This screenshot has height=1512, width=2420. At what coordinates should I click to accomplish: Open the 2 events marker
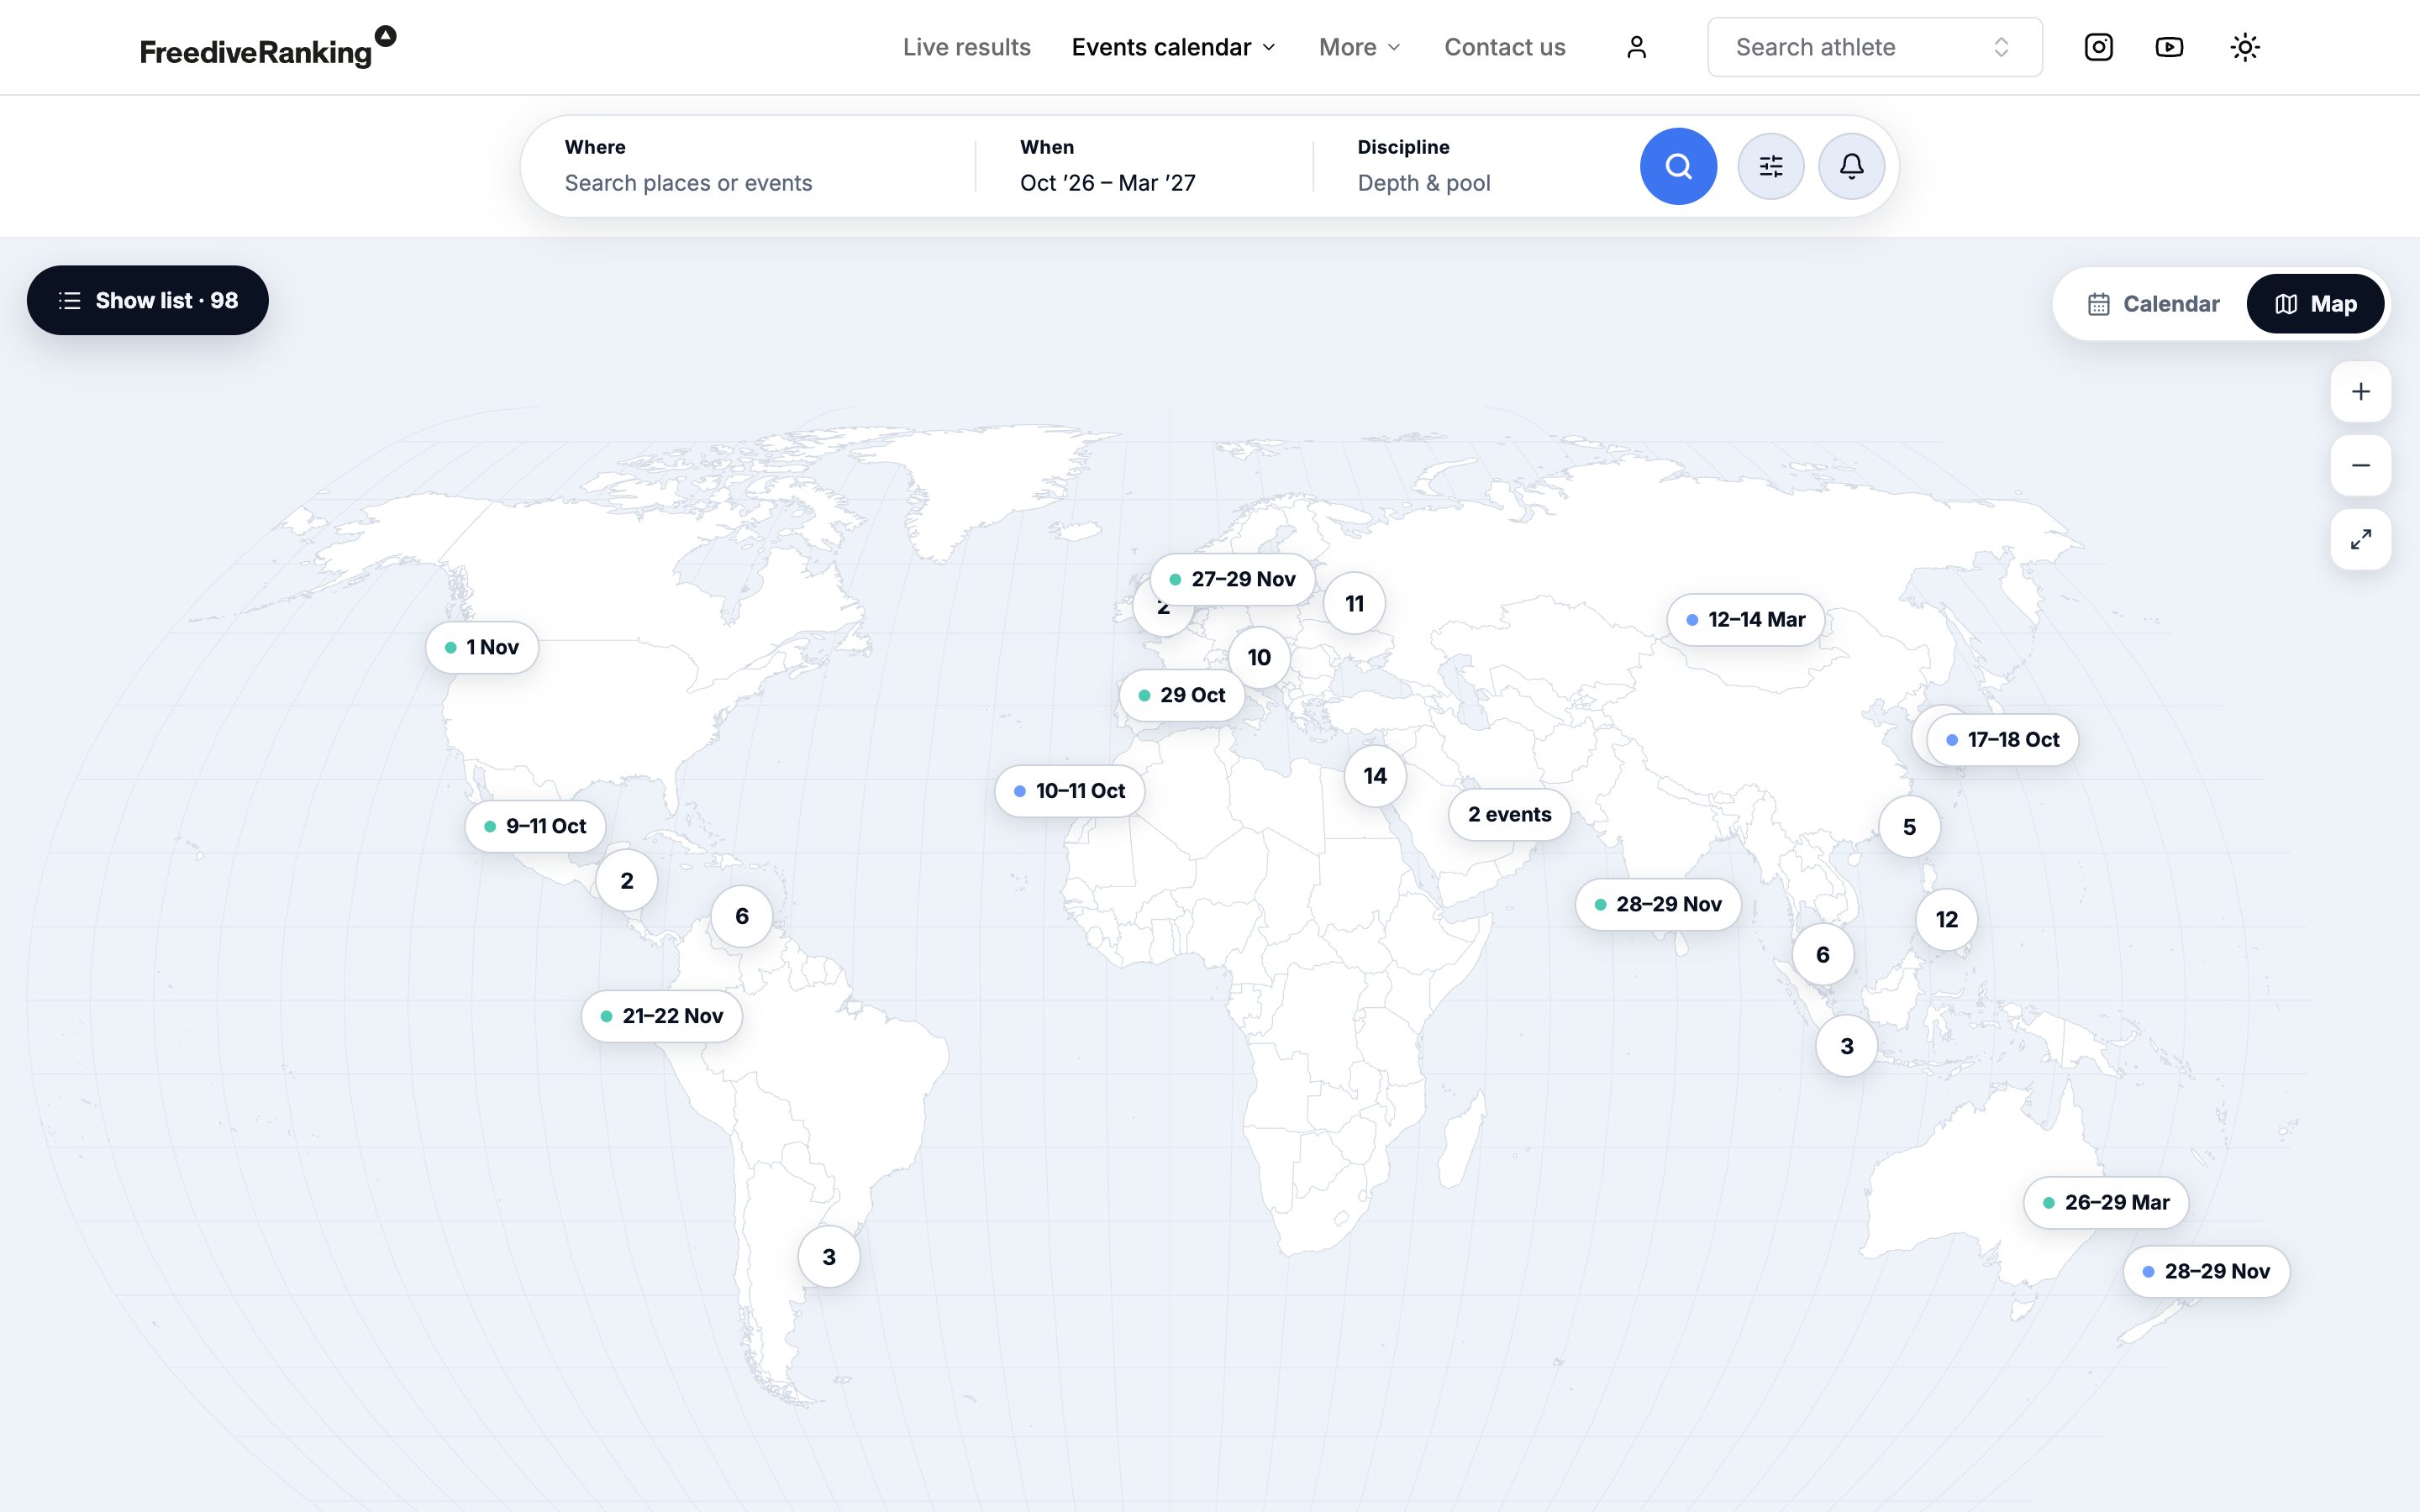point(1510,814)
